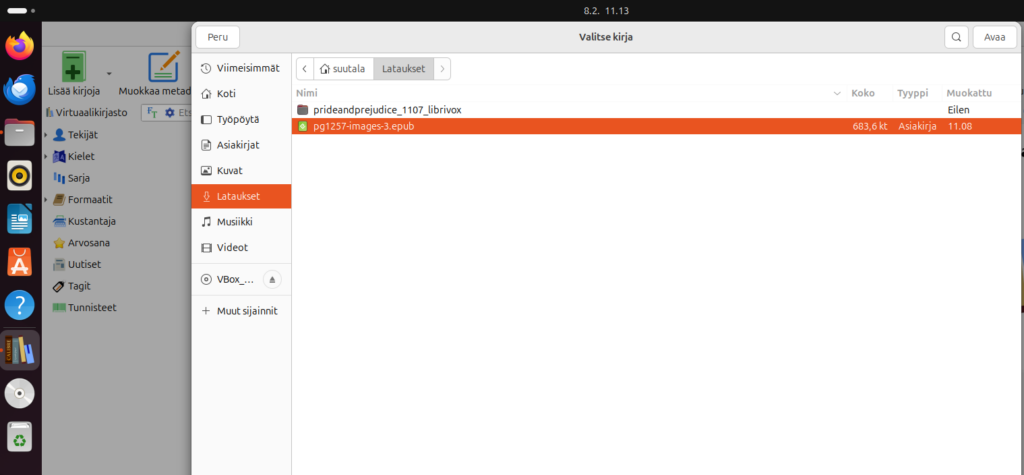
Task: Expand the Tekijät tree node
Action: [47, 135]
